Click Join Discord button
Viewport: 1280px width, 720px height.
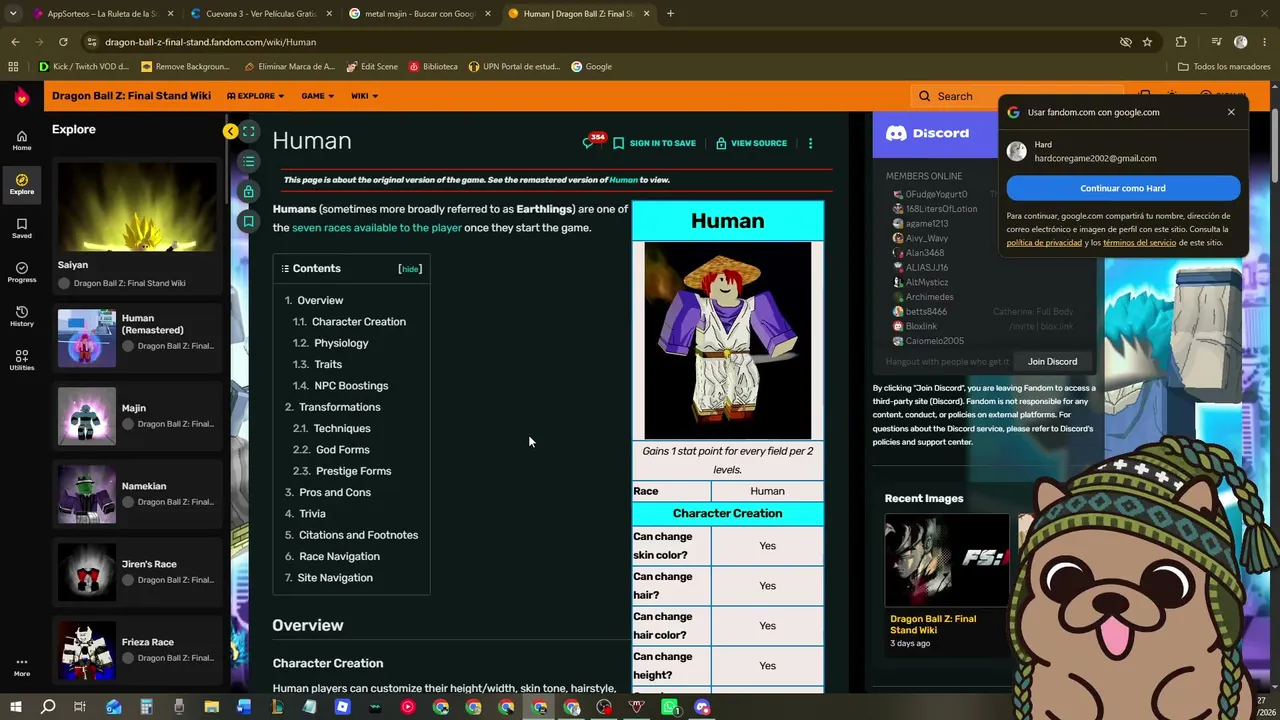click(1052, 361)
